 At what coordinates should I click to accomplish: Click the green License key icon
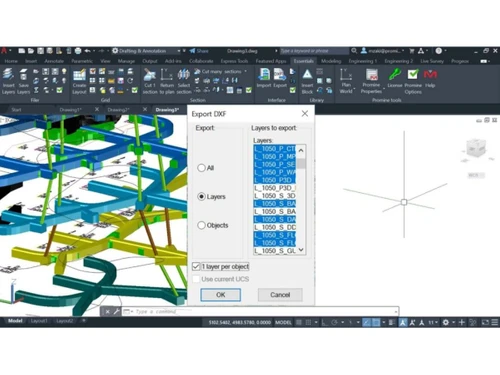[x=395, y=78]
